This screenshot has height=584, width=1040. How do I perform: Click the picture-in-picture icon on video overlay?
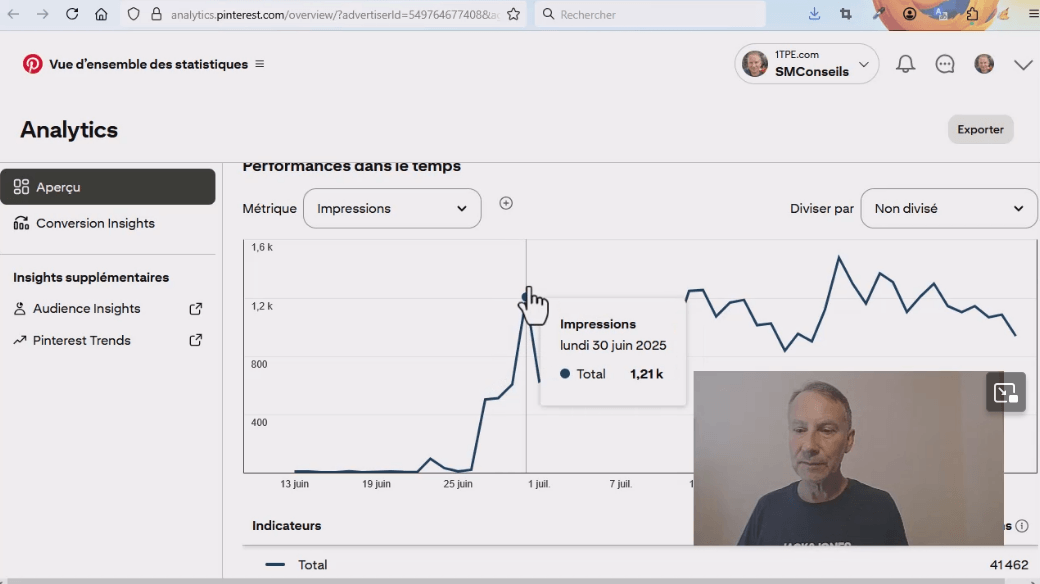(1006, 393)
